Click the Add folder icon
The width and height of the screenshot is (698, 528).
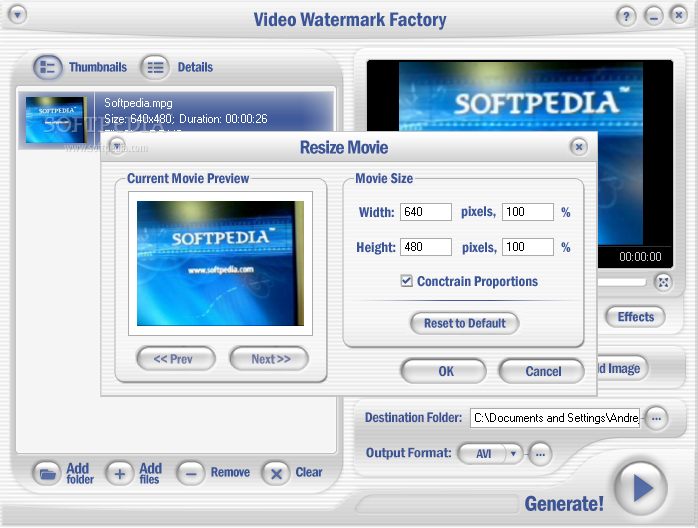[x=47, y=473]
